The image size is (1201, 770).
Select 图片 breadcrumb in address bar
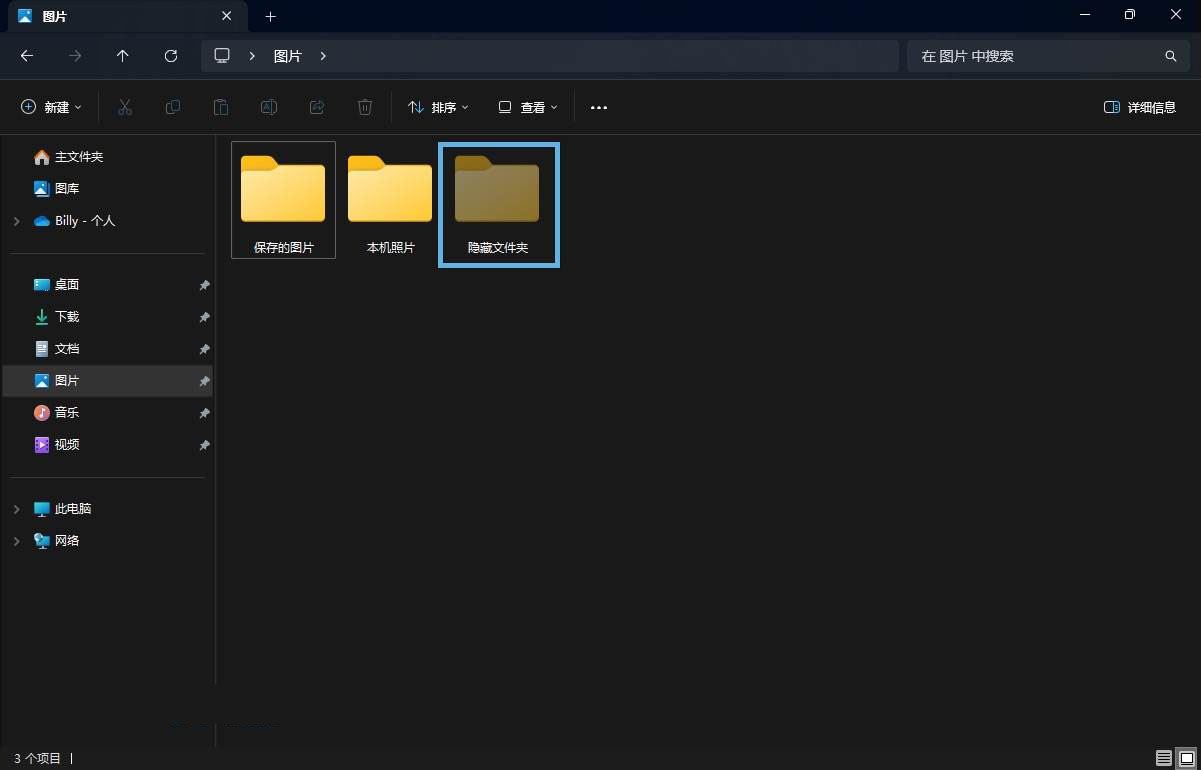288,56
